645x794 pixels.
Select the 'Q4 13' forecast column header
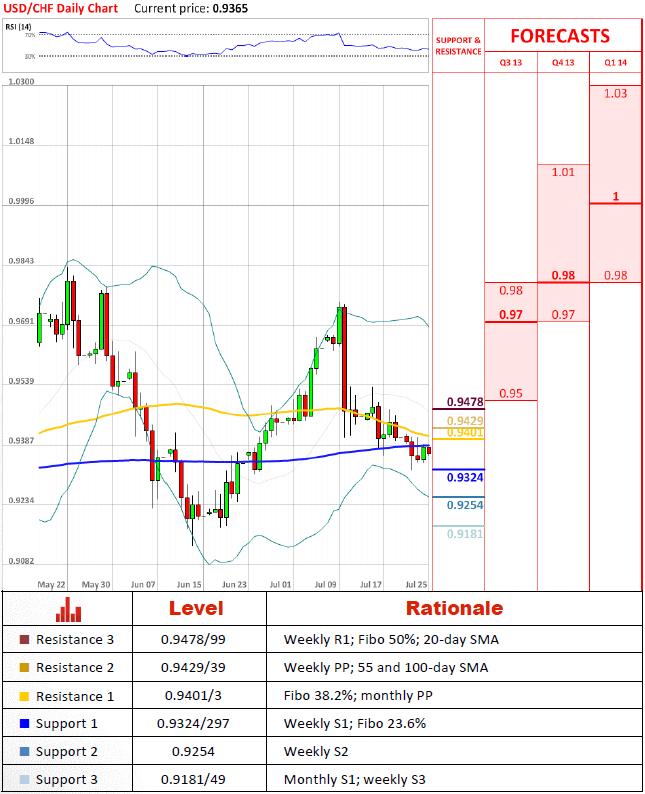pyautogui.click(x=563, y=62)
